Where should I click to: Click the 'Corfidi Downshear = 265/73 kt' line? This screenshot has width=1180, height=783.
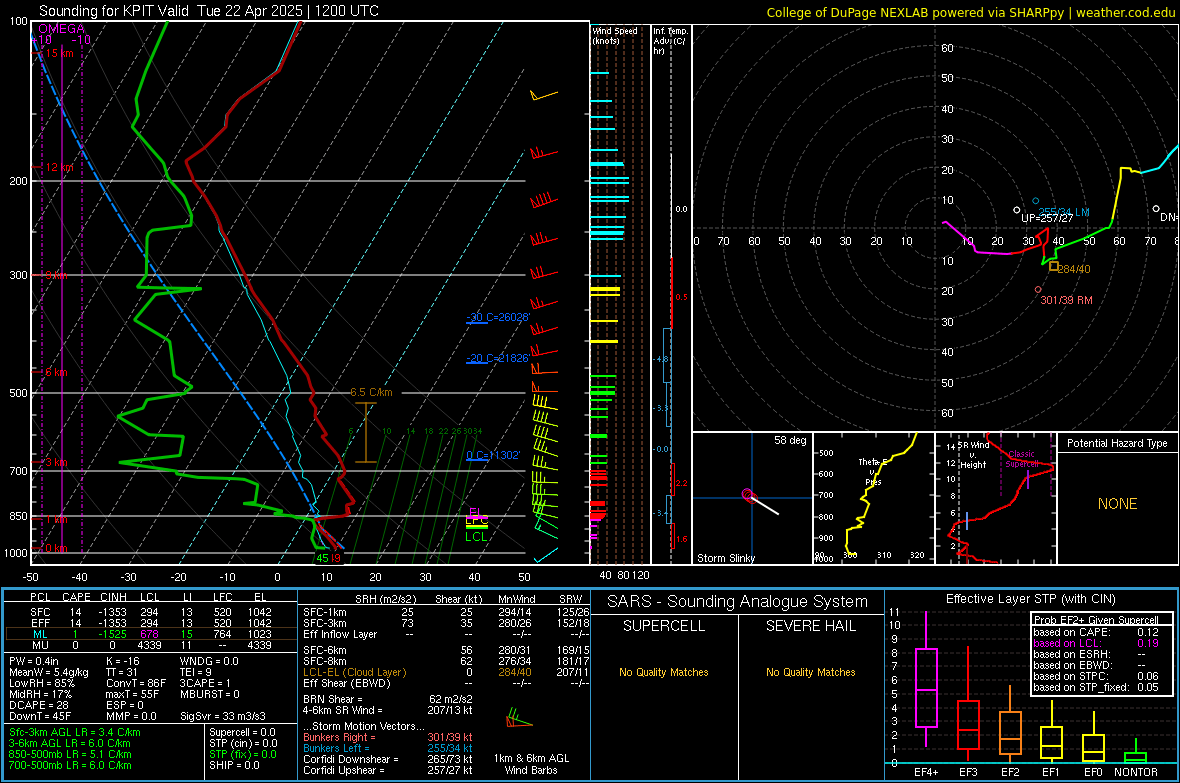pos(388,759)
